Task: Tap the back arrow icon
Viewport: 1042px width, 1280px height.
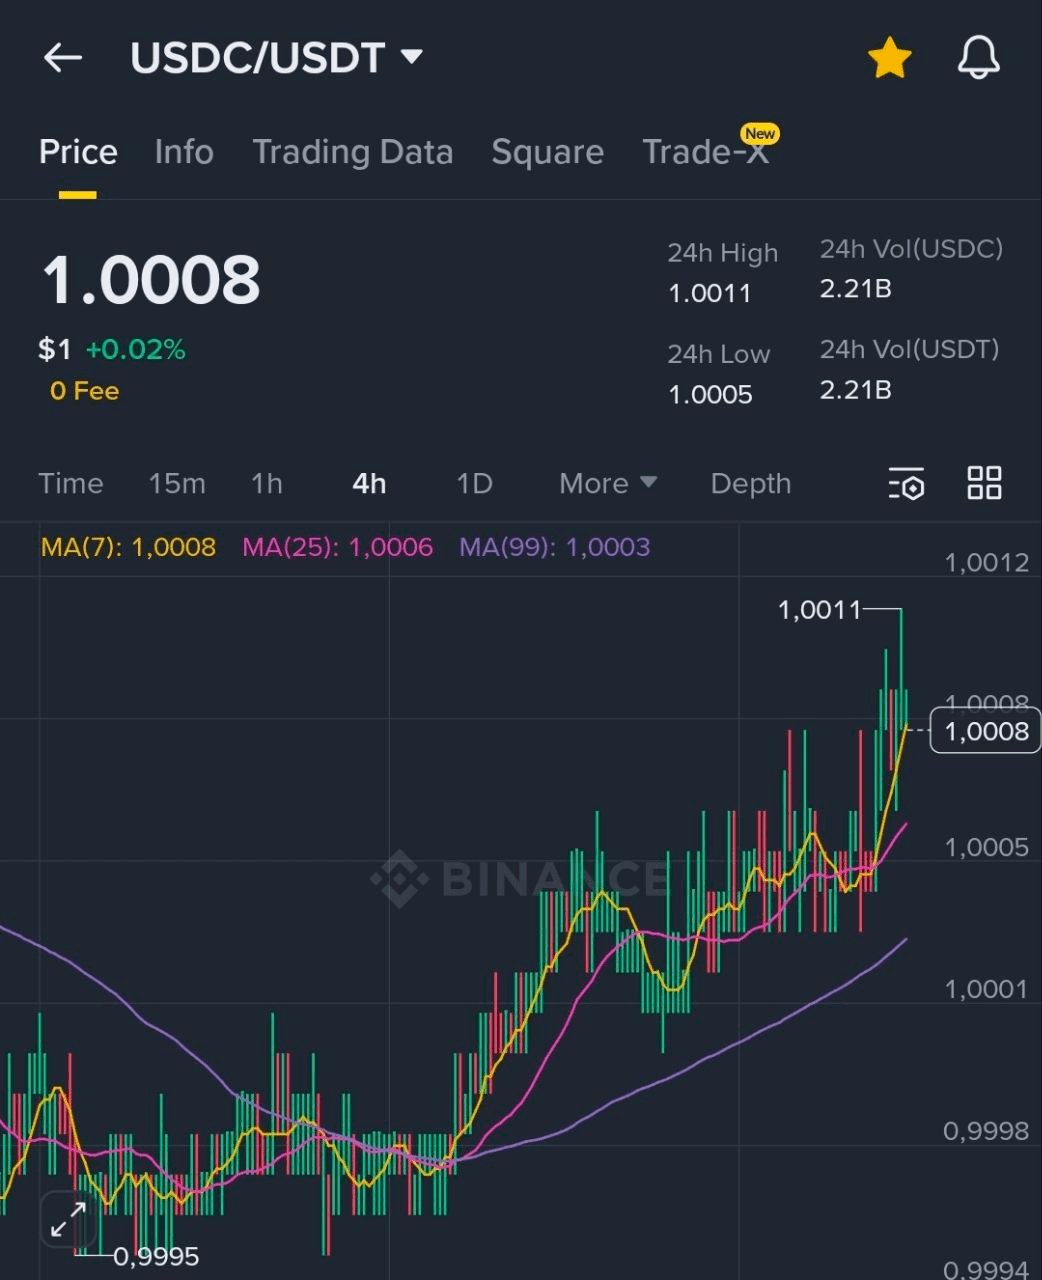Action: click(x=62, y=58)
